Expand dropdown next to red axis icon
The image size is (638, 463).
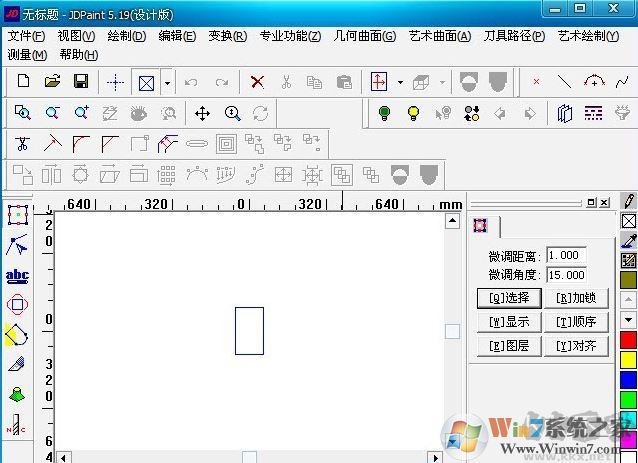400,83
